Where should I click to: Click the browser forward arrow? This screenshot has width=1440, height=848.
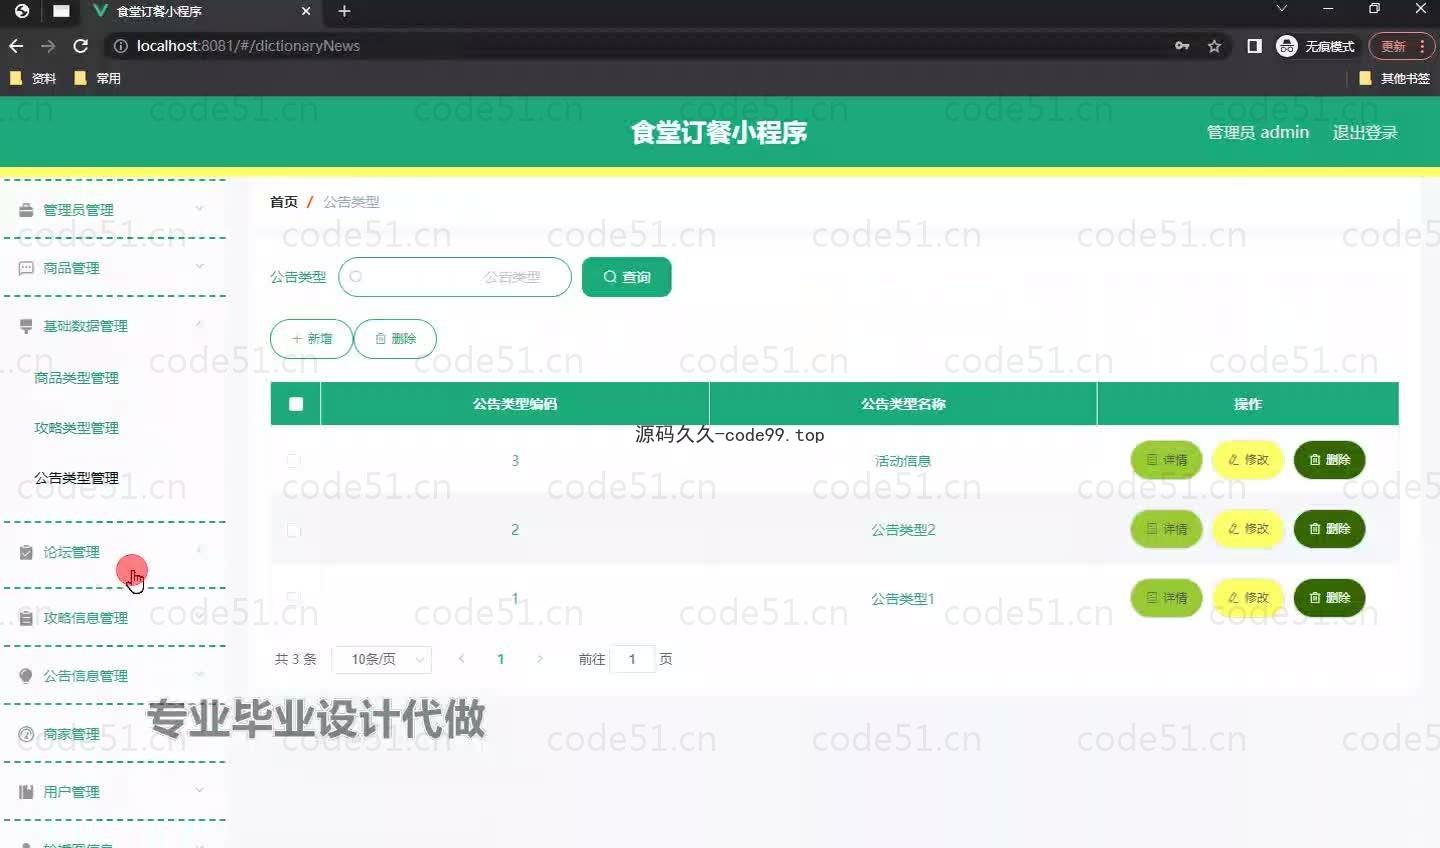(x=48, y=46)
